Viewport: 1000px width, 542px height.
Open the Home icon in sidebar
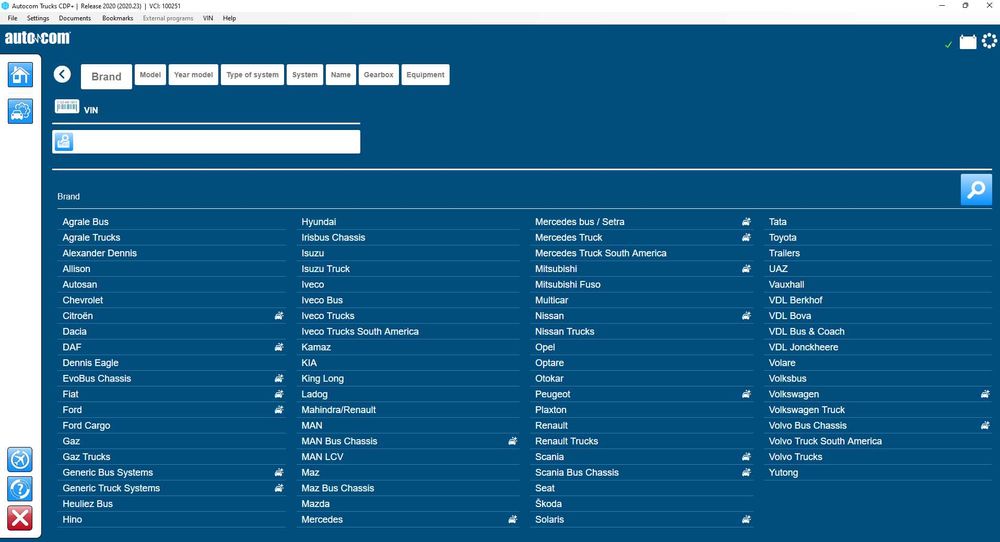click(20, 75)
